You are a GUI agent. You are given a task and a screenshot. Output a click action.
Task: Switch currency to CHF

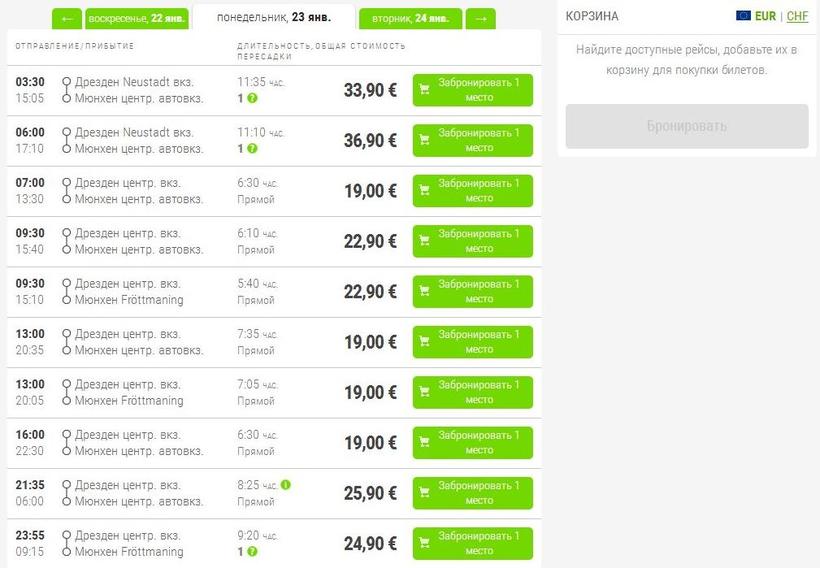797,16
